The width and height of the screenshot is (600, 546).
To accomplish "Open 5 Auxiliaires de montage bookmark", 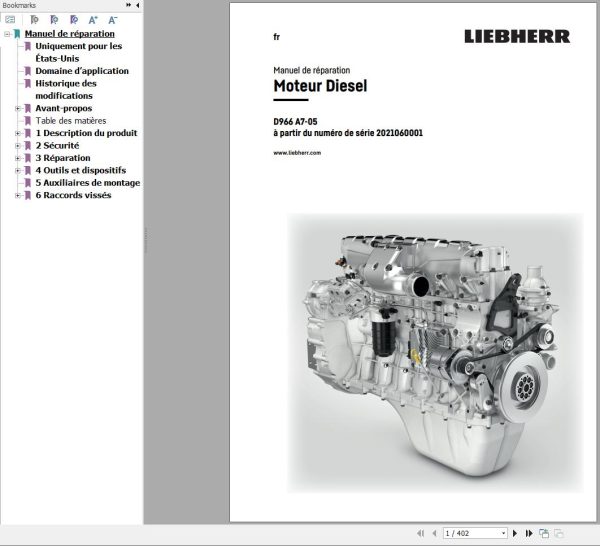I will pos(88,183).
